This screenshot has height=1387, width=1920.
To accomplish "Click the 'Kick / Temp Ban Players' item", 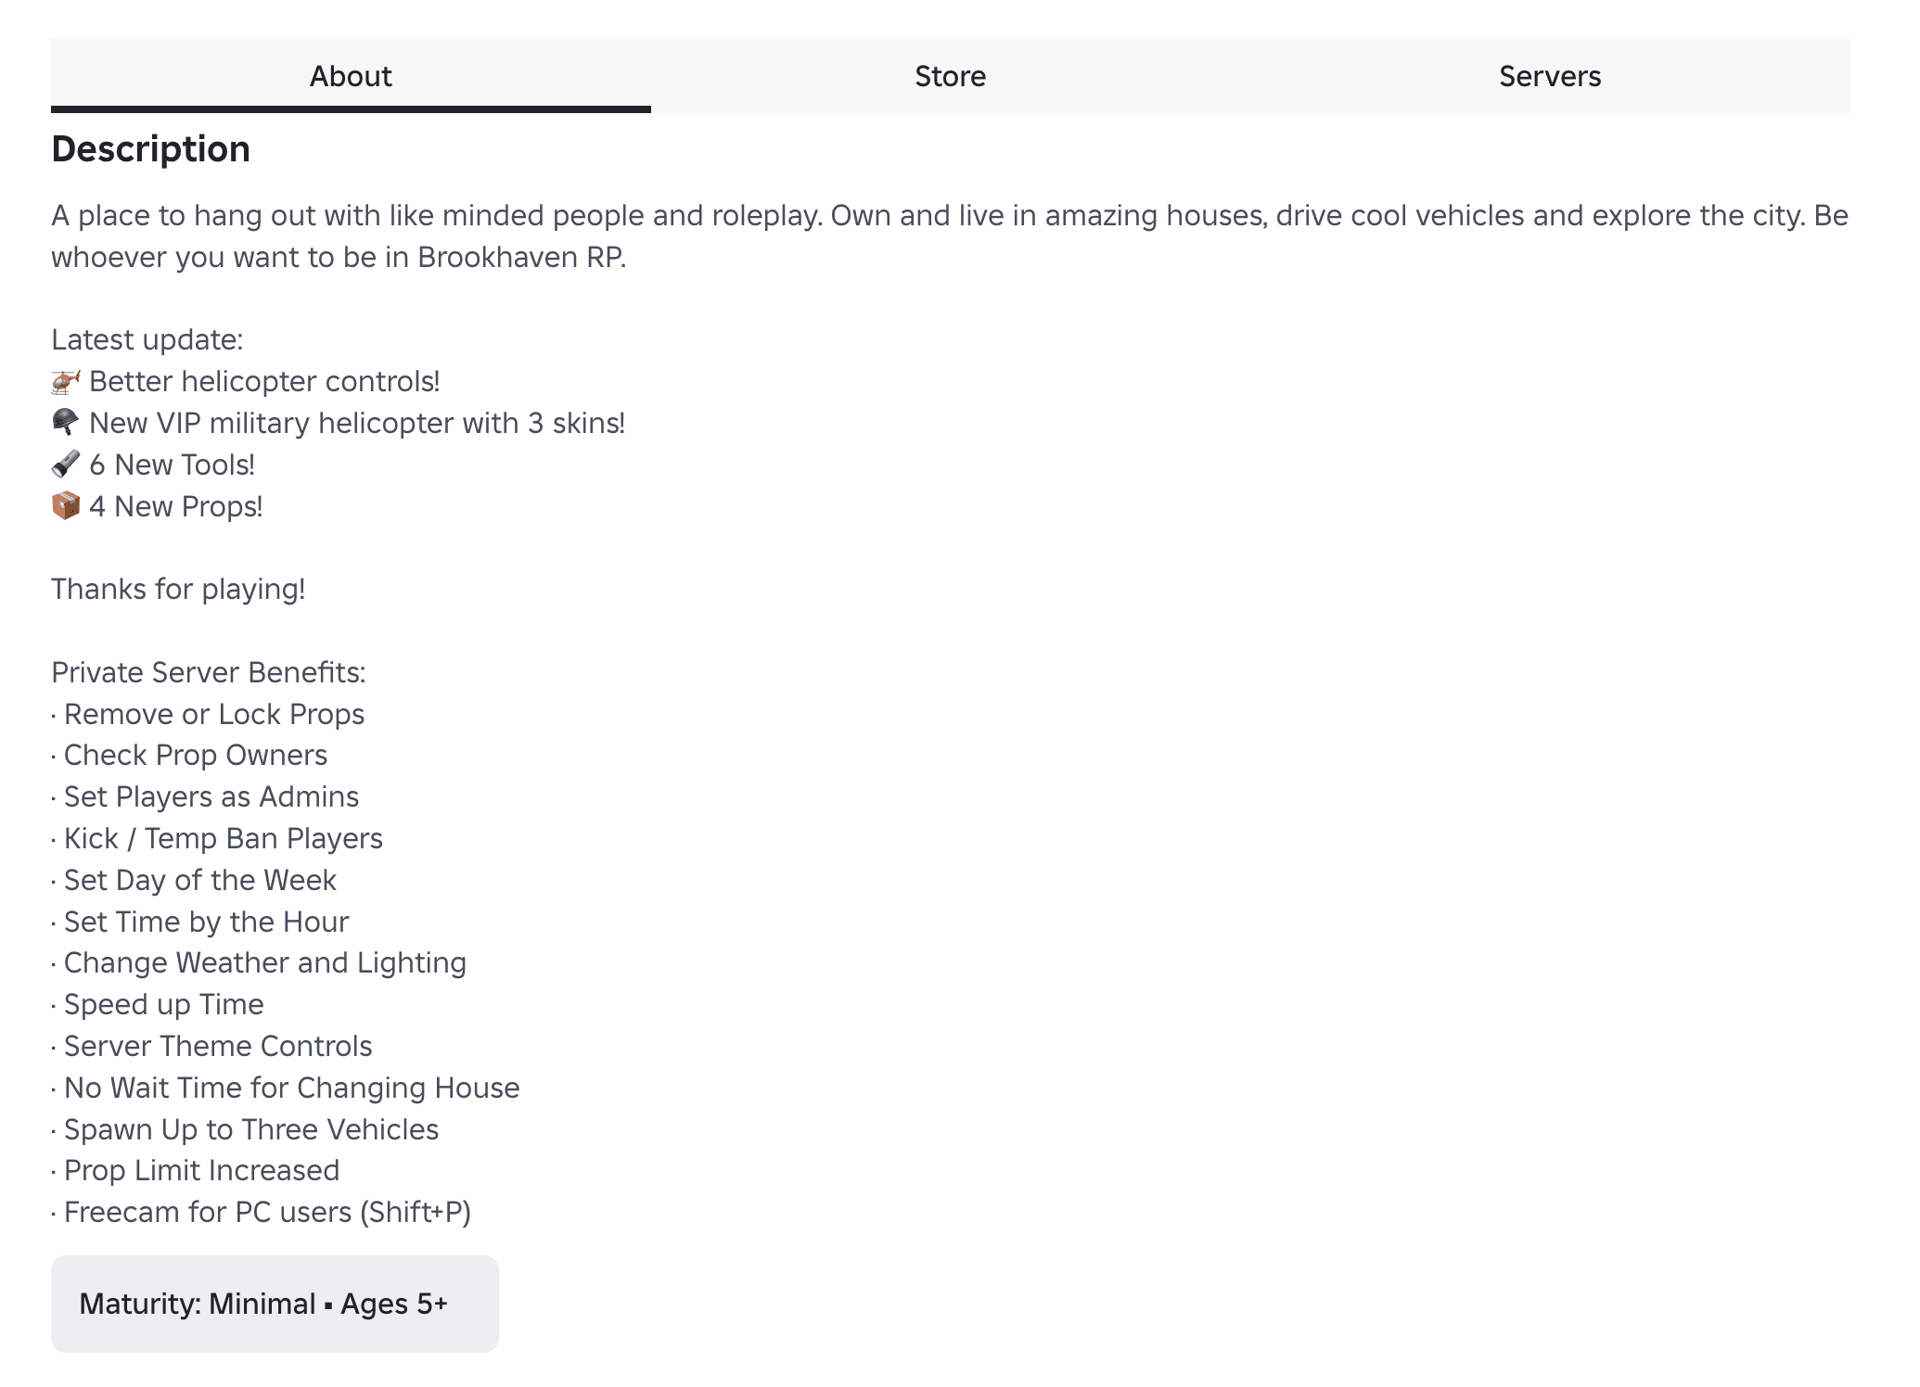I will pyautogui.click(x=223, y=838).
